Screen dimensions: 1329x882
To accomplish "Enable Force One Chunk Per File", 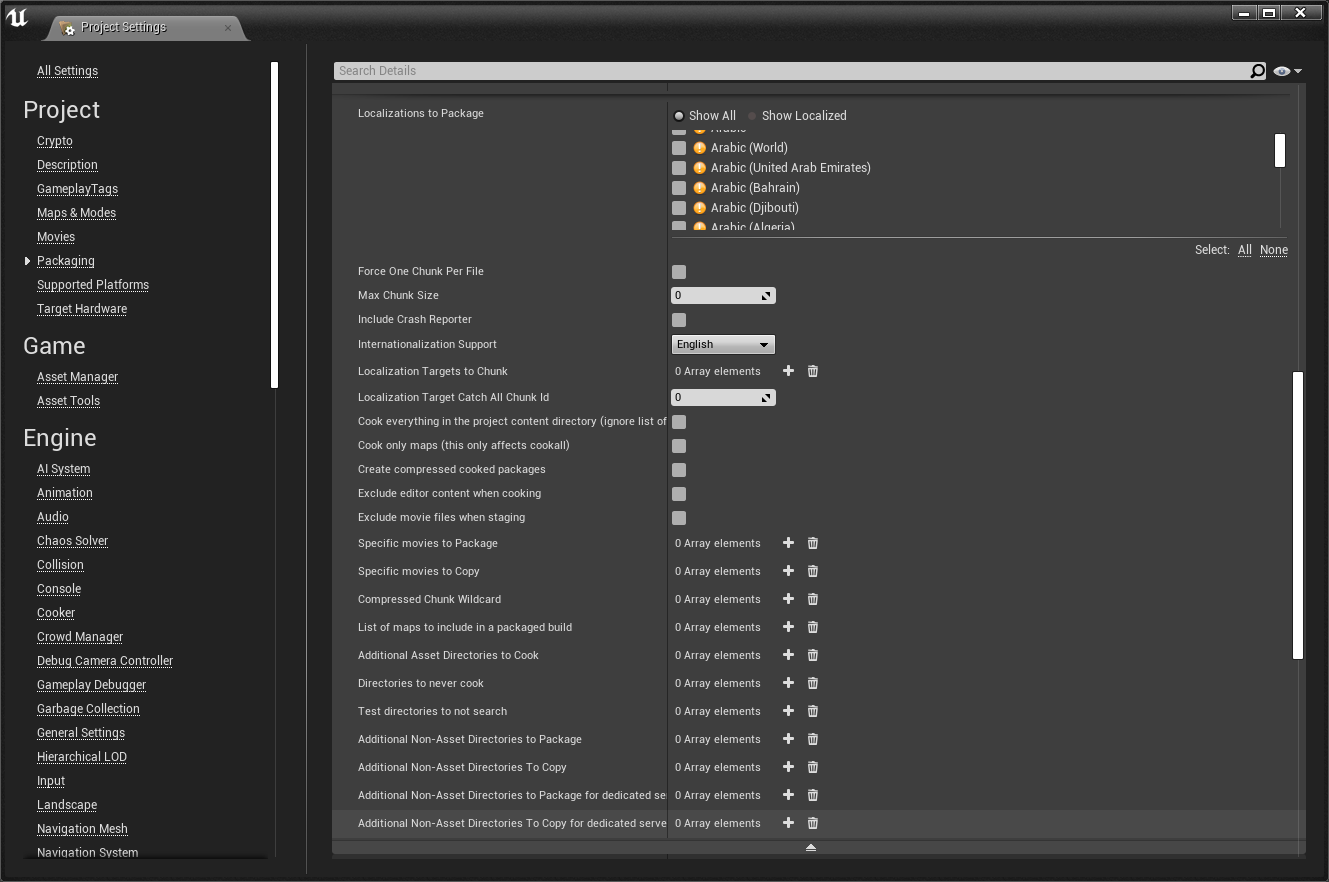I will coord(679,272).
